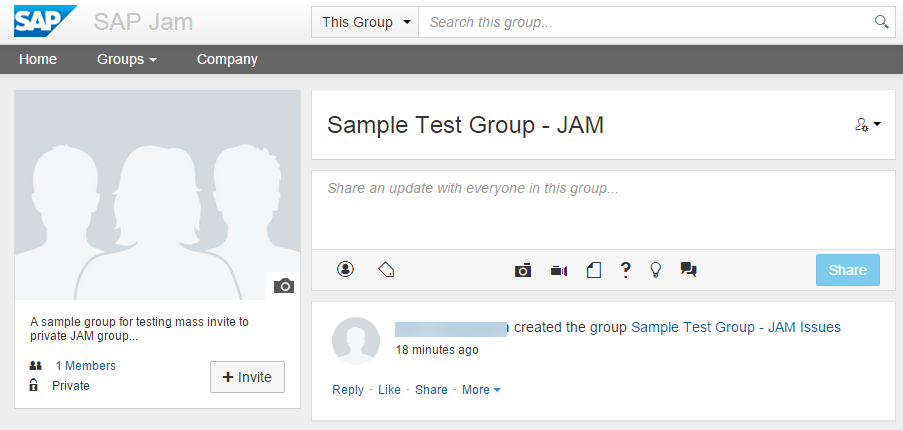This screenshot has height=430, width=903.
Task: Add a video with camcorder icon
Action: (559, 271)
